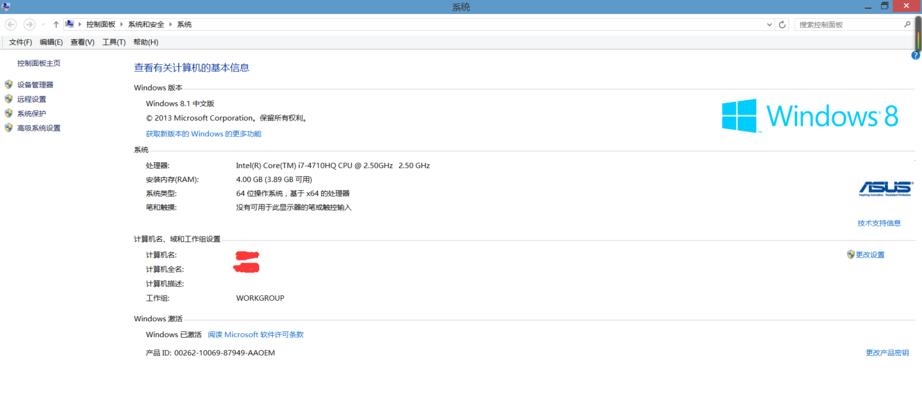This screenshot has height=400, width=922.
Task: Click the system window icon in title bar
Action: tap(6, 6)
